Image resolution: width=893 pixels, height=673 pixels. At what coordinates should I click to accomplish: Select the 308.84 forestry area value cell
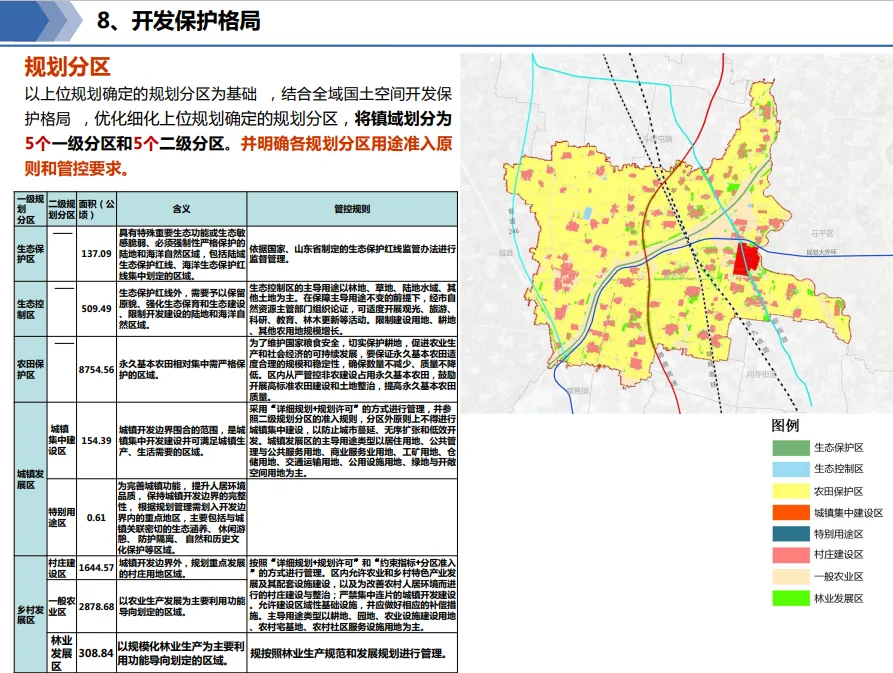pyautogui.click(x=96, y=653)
